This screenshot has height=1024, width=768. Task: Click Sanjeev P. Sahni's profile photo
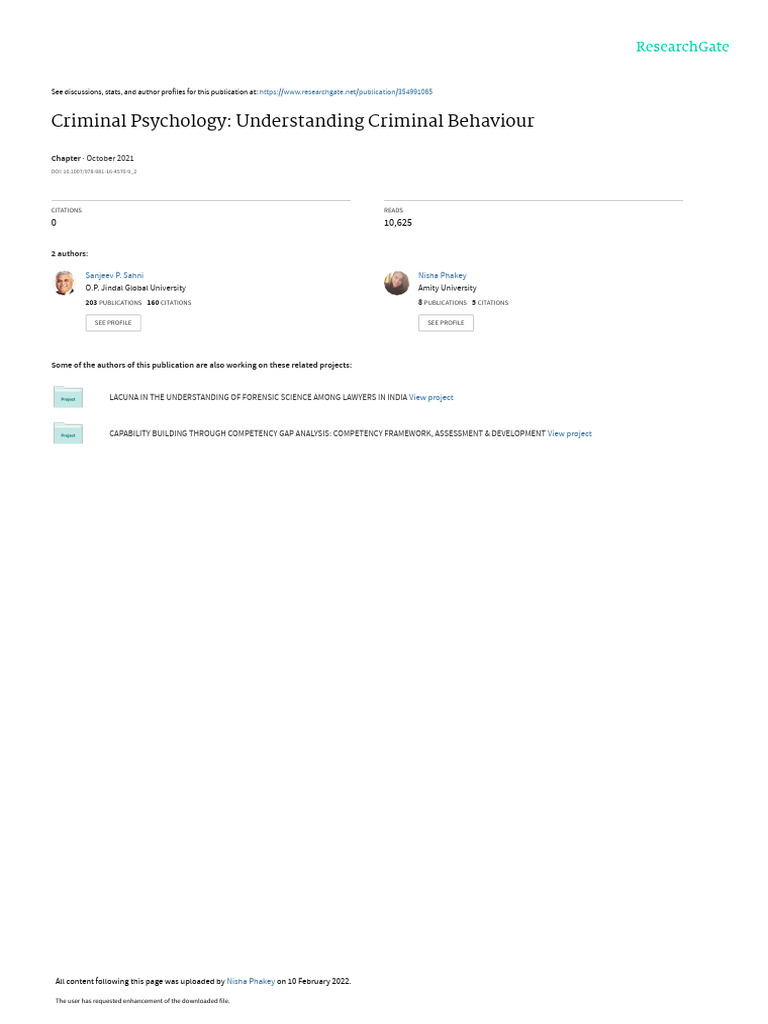(64, 283)
